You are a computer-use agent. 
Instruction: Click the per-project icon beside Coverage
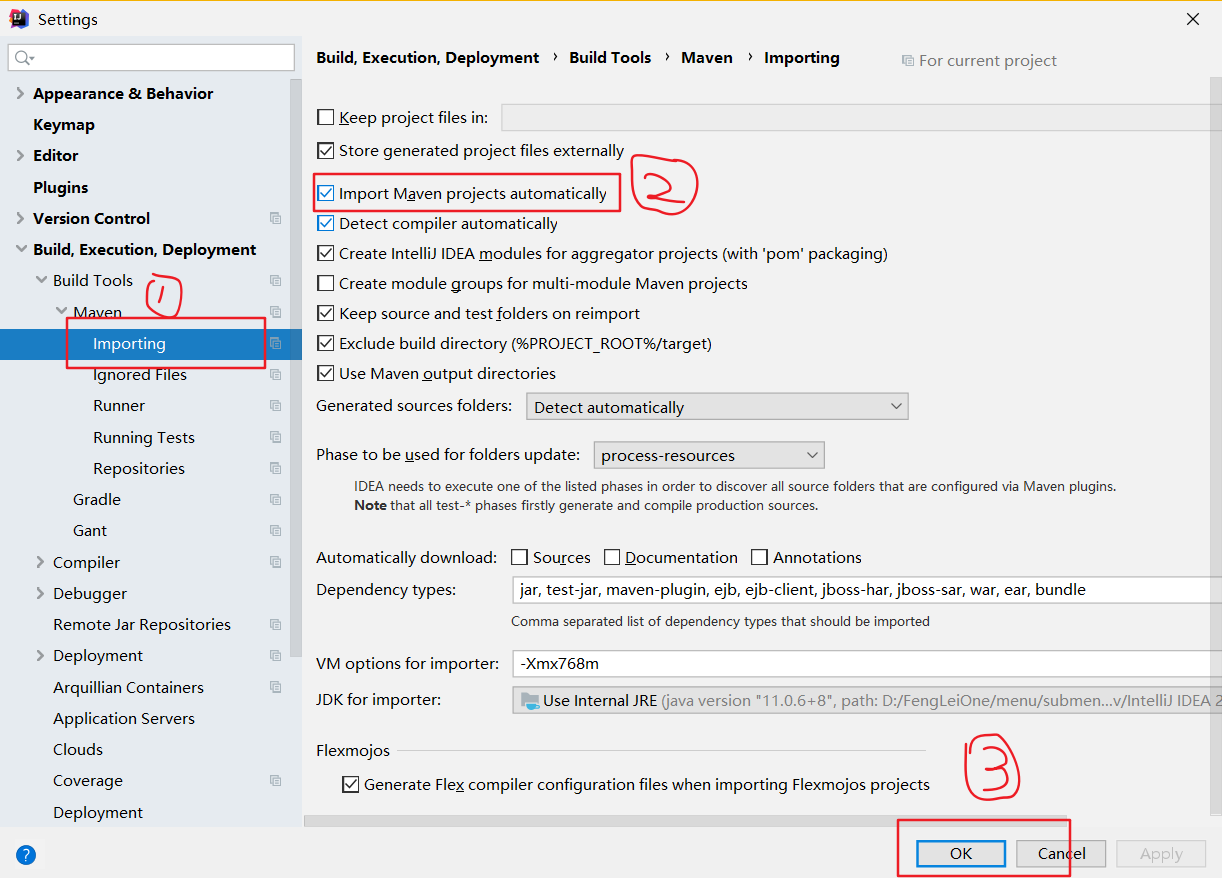click(x=275, y=781)
